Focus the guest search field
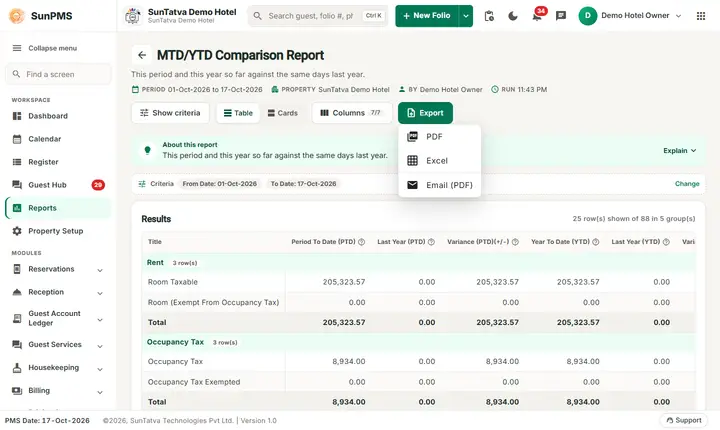This screenshot has height=430, width=720. point(318,16)
